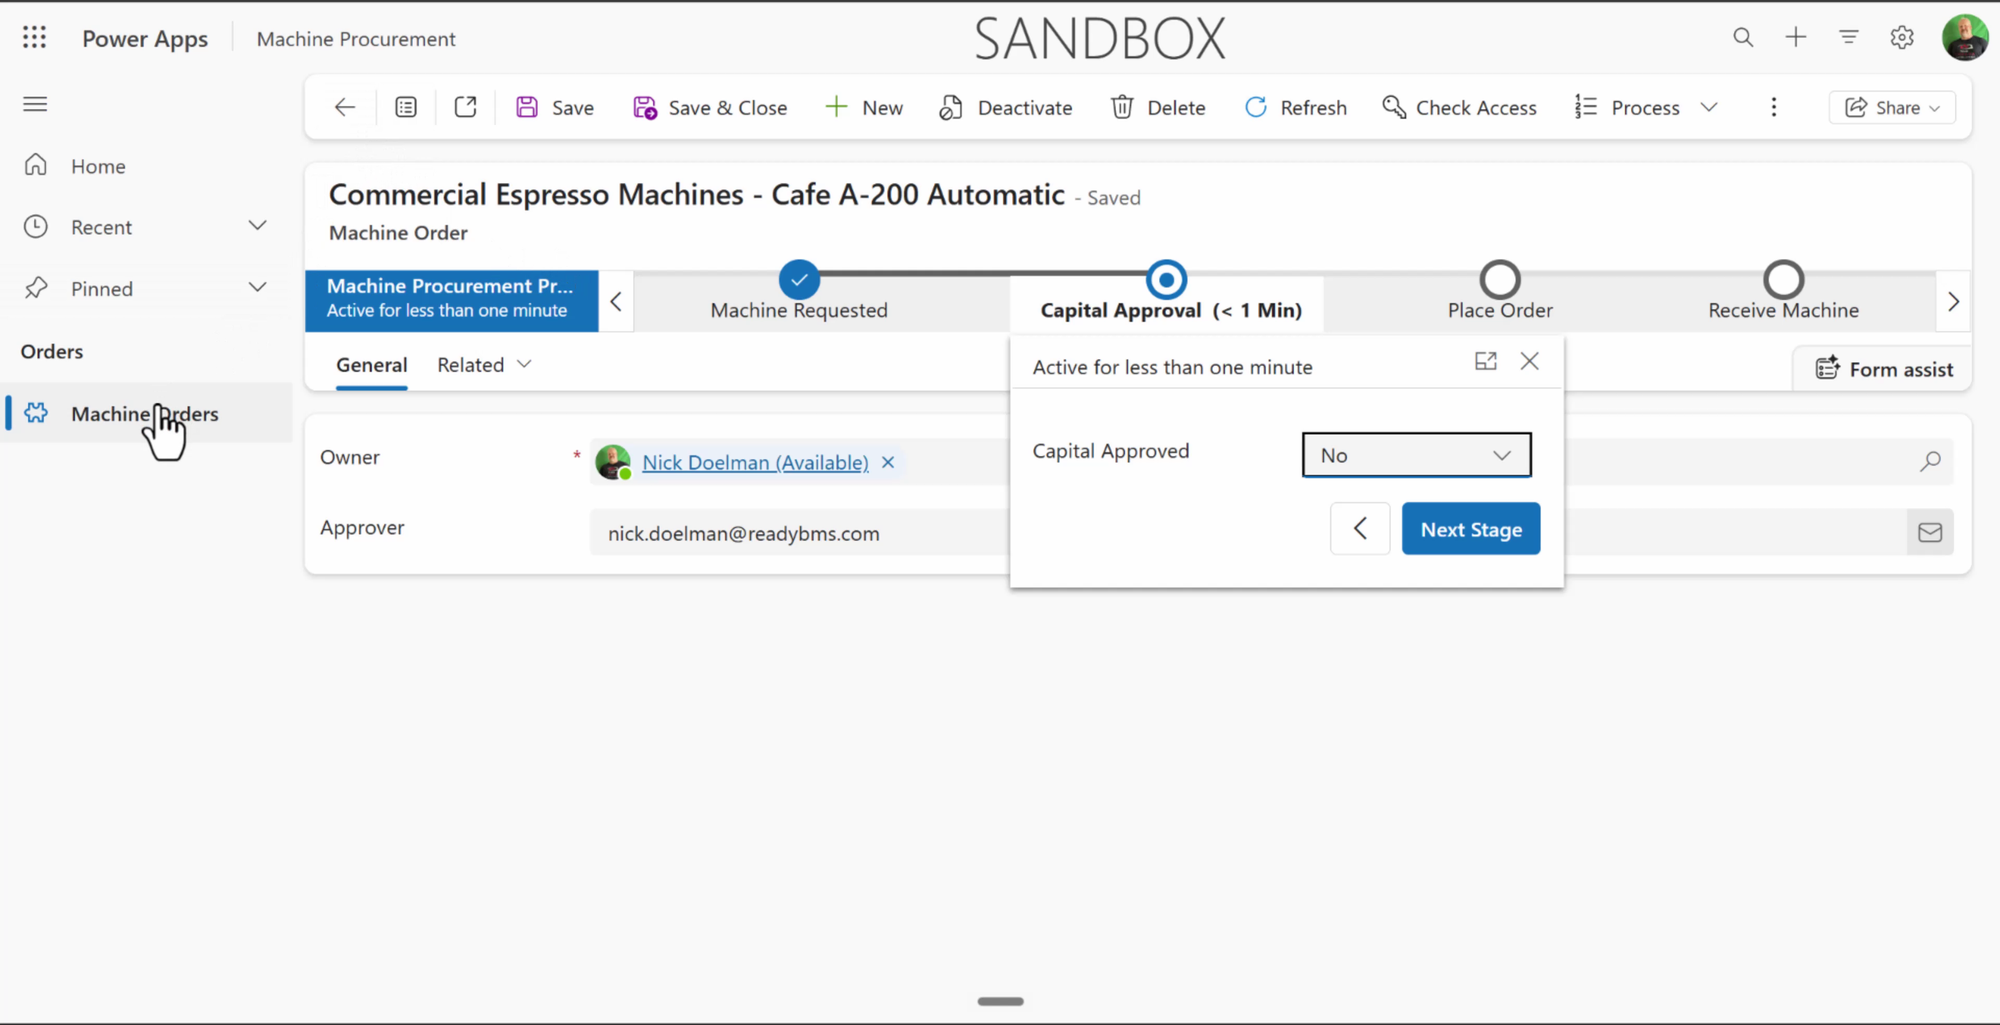The height and width of the screenshot is (1025, 2000).
Task: Pop out the stage flyout panel
Action: point(1486,362)
